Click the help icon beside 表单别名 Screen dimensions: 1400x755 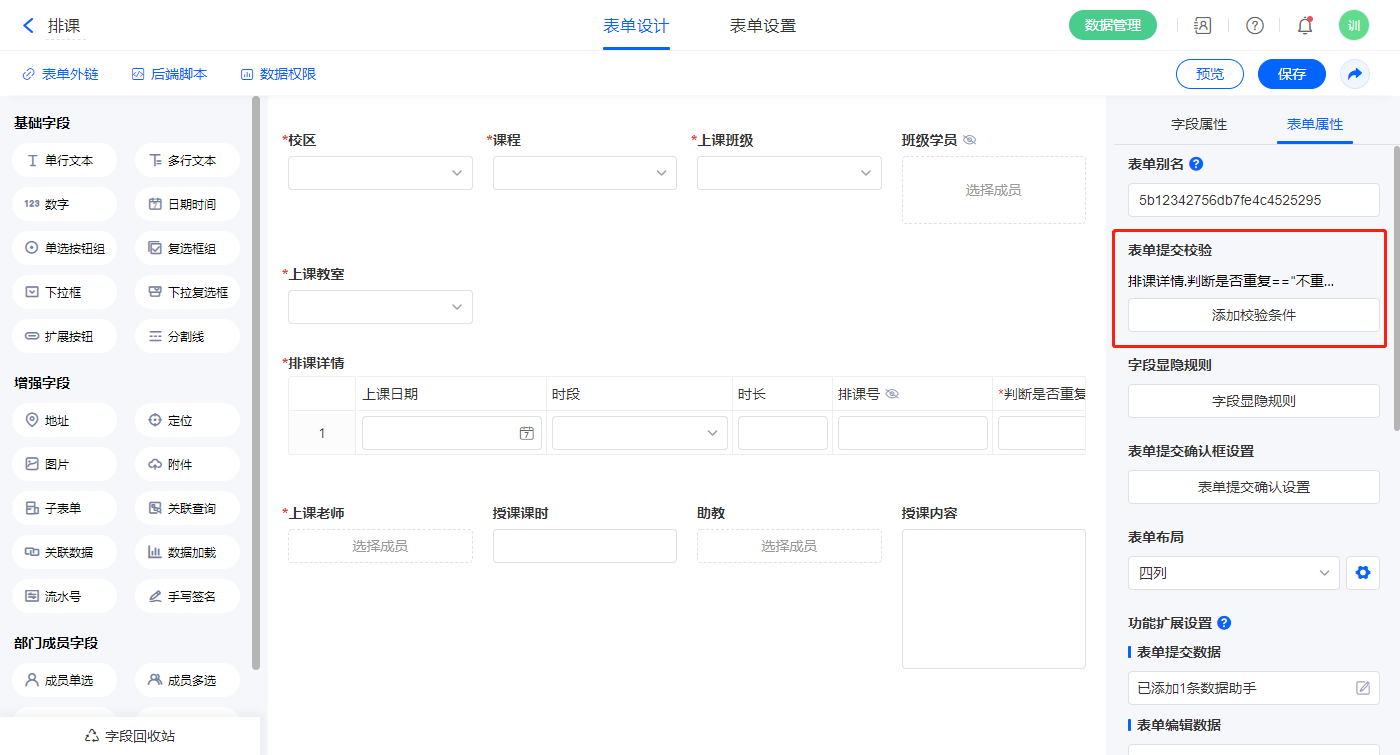[1196, 164]
